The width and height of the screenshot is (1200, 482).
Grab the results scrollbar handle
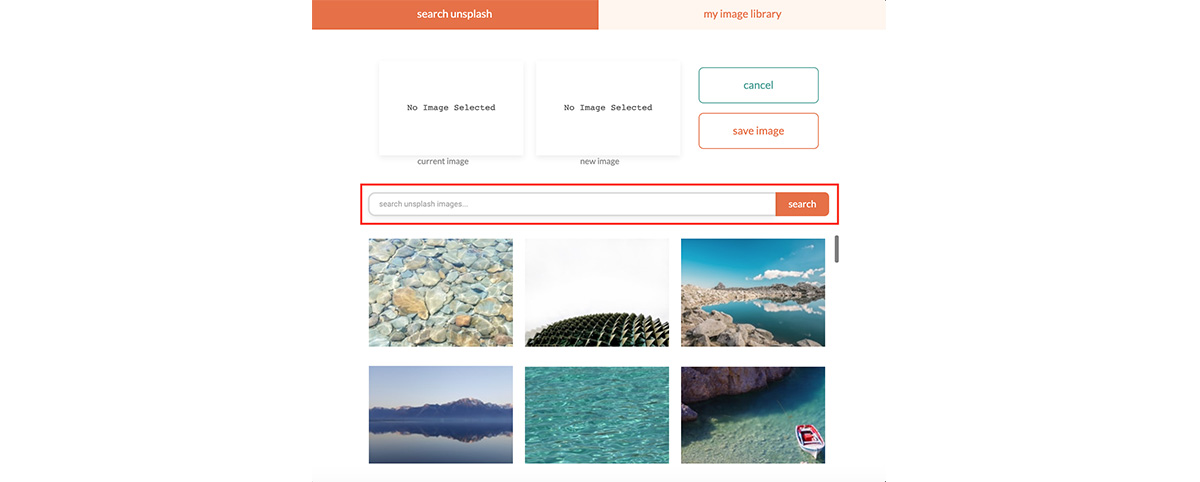(837, 248)
